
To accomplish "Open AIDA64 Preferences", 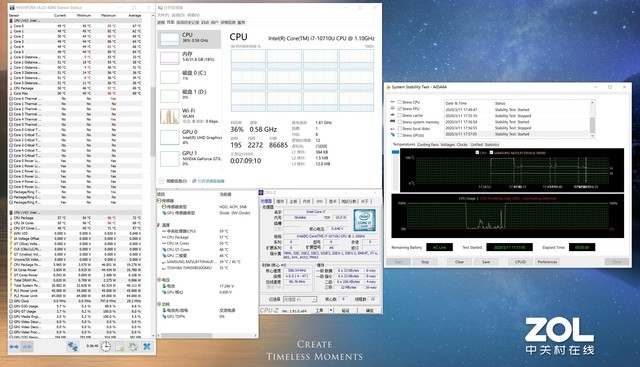I will [x=547, y=262].
